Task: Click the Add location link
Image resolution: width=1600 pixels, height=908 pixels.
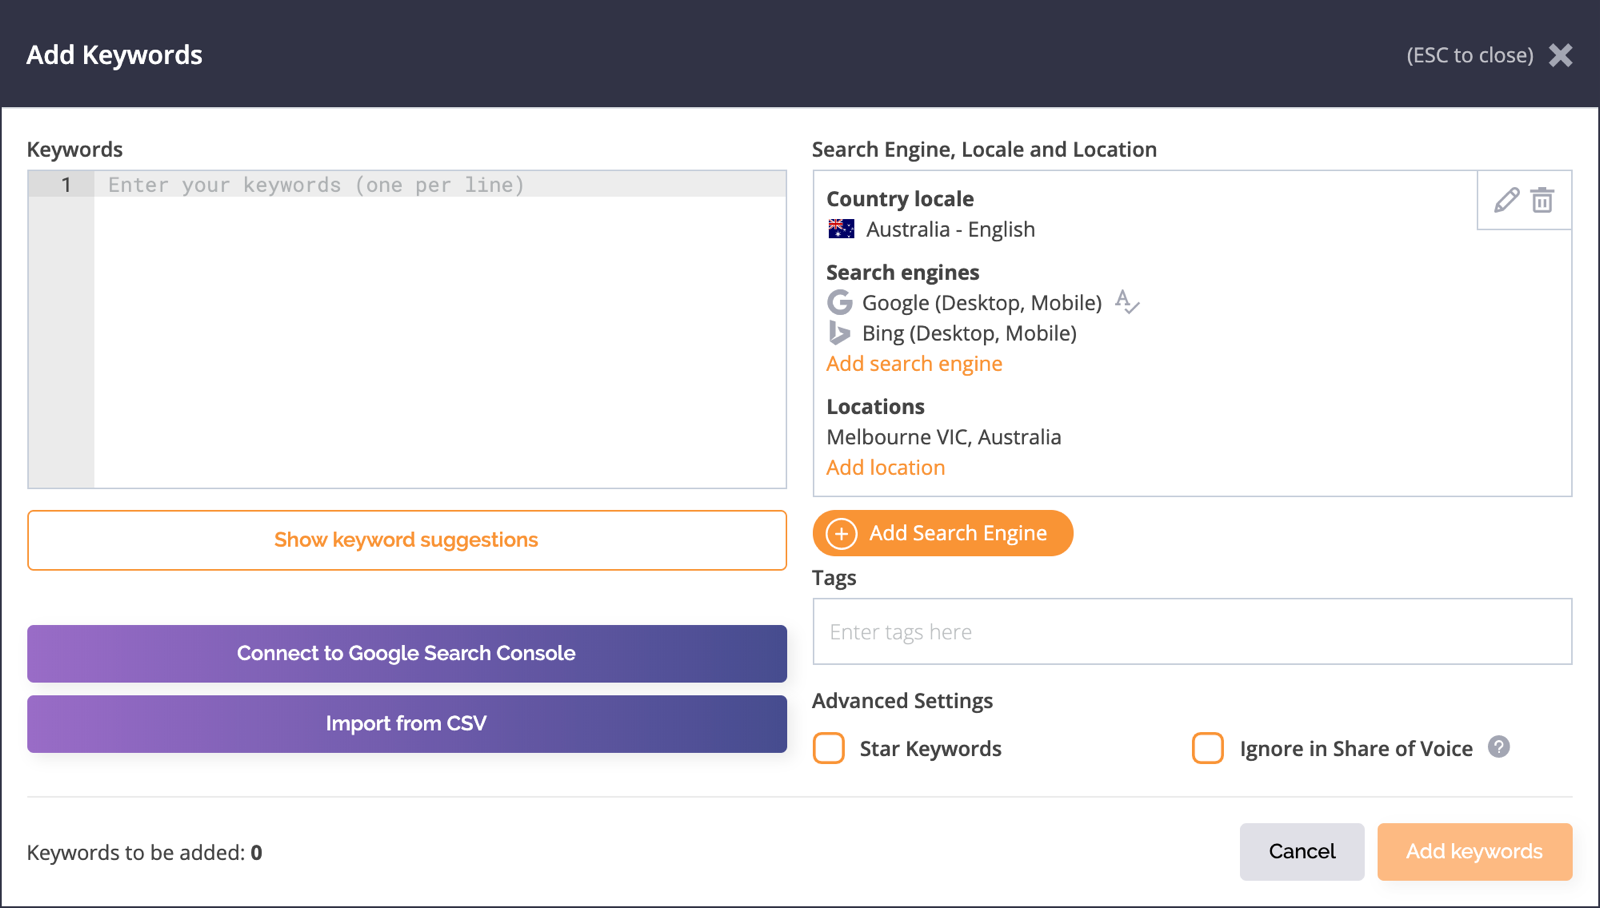Action: tap(885, 468)
